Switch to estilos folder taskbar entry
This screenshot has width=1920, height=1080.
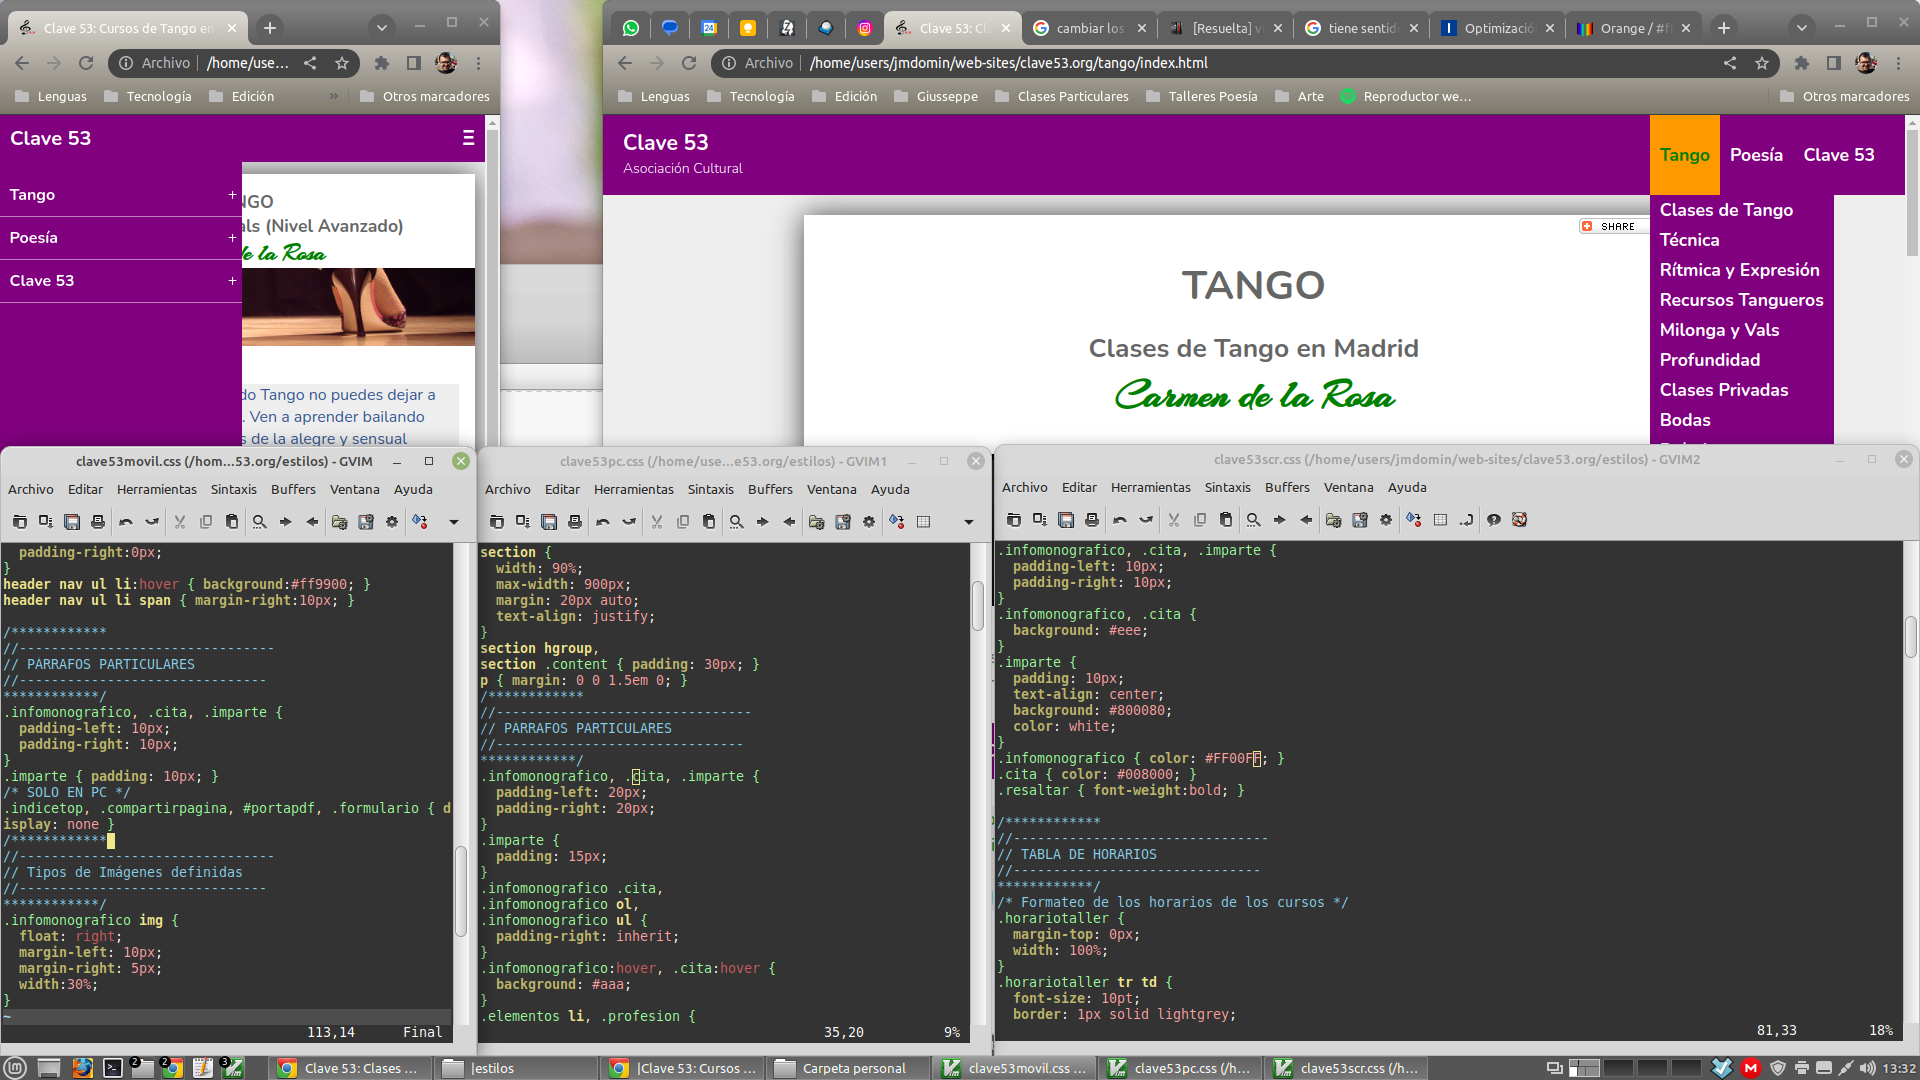[x=516, y=1068]
